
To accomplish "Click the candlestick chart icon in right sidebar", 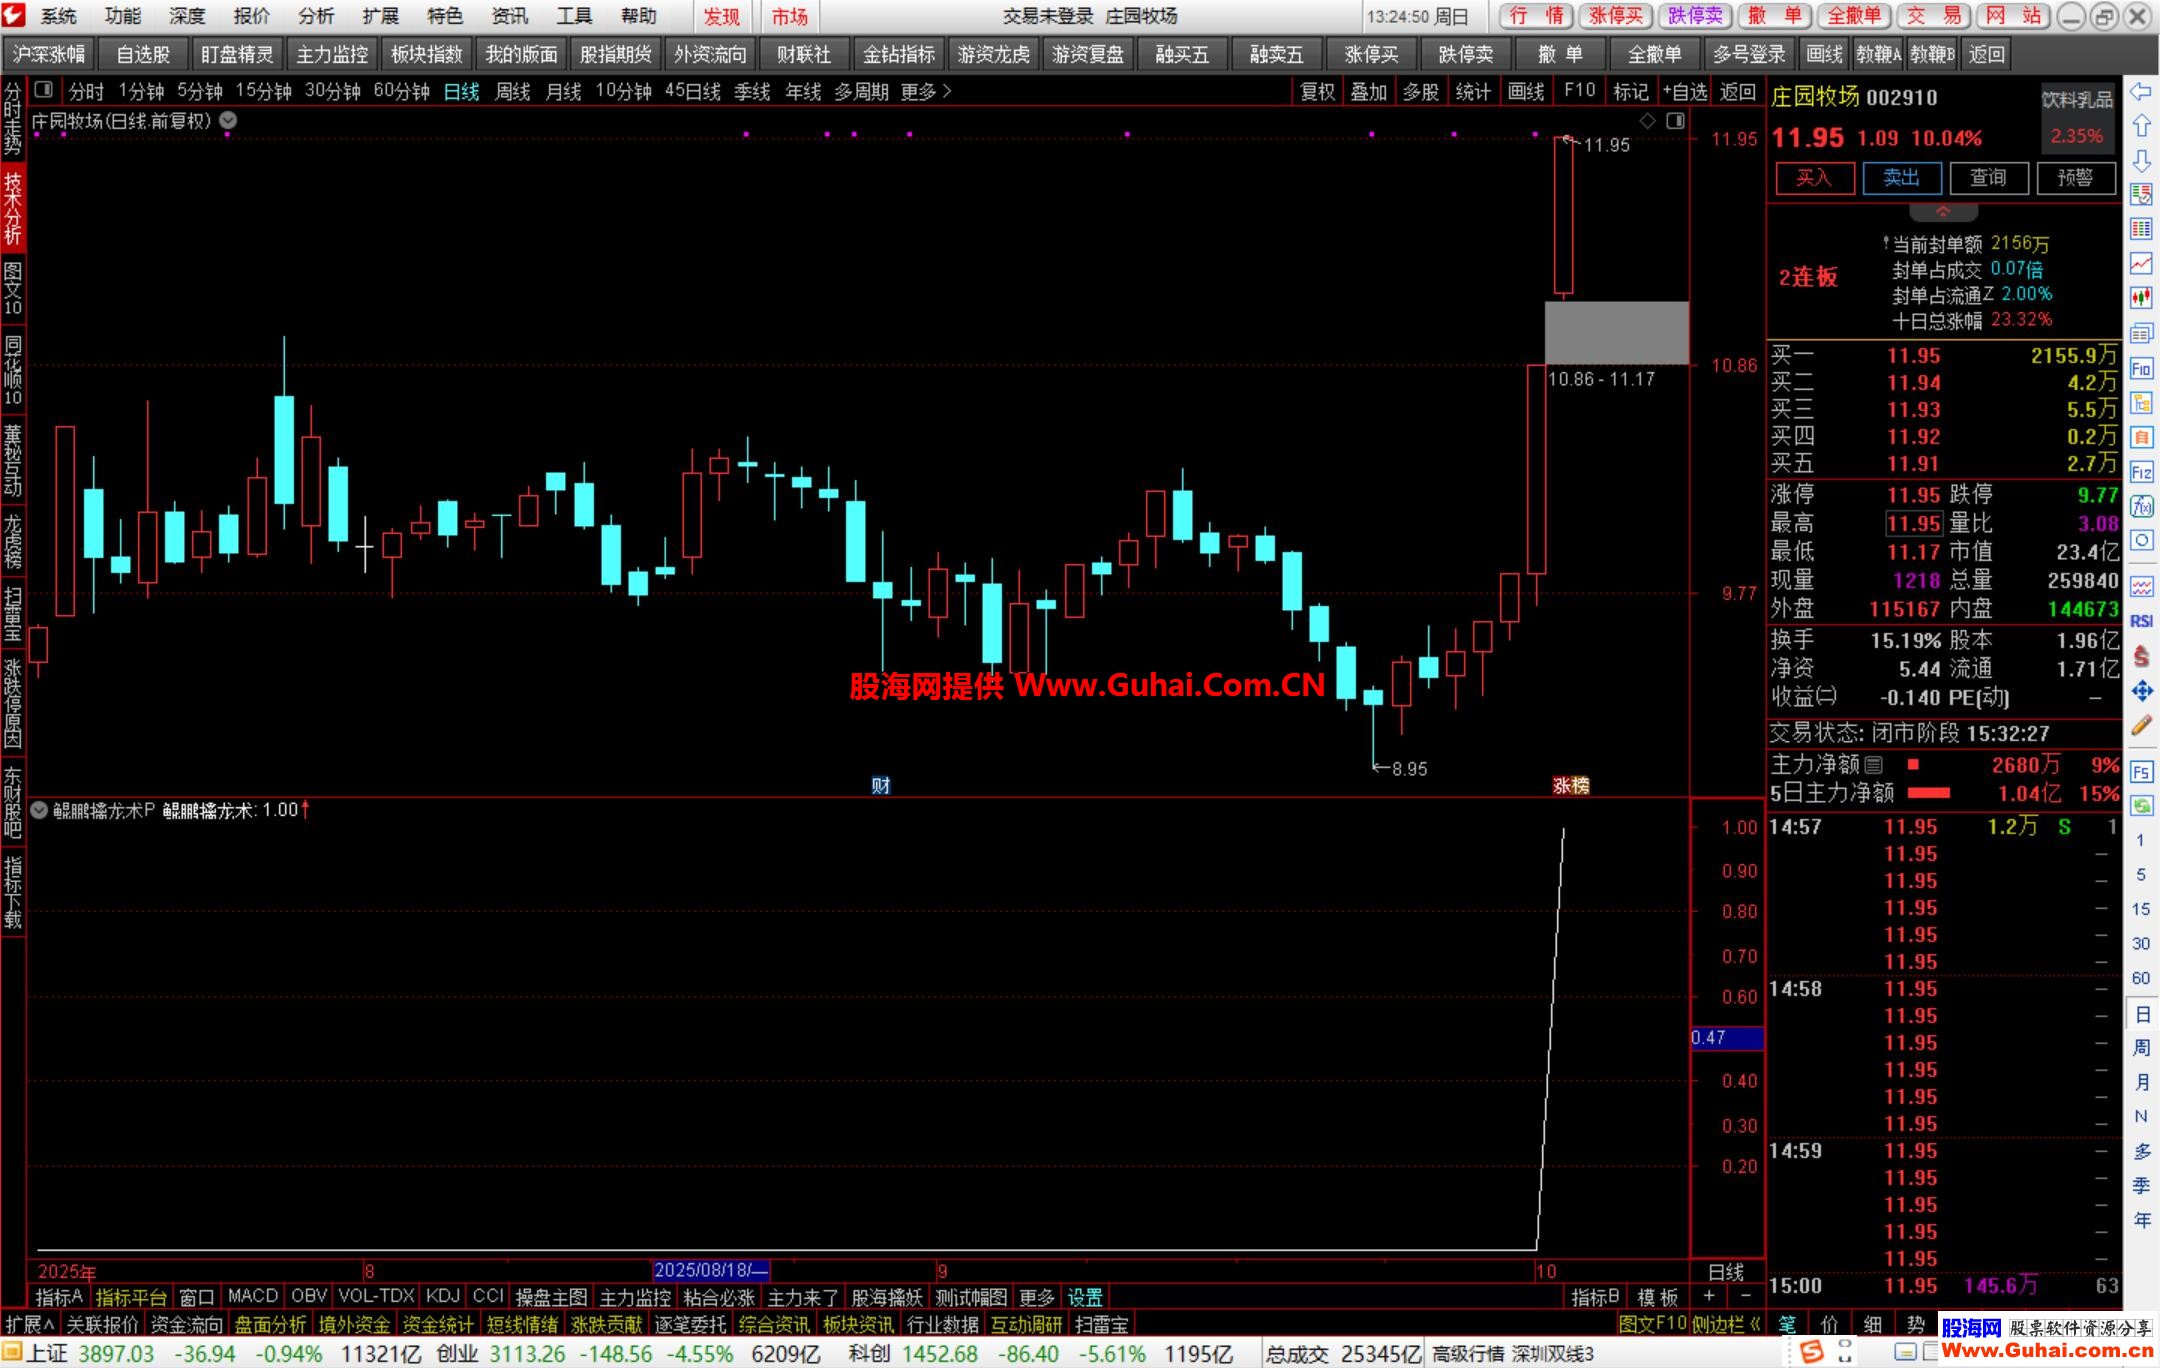I will 2141,298.
